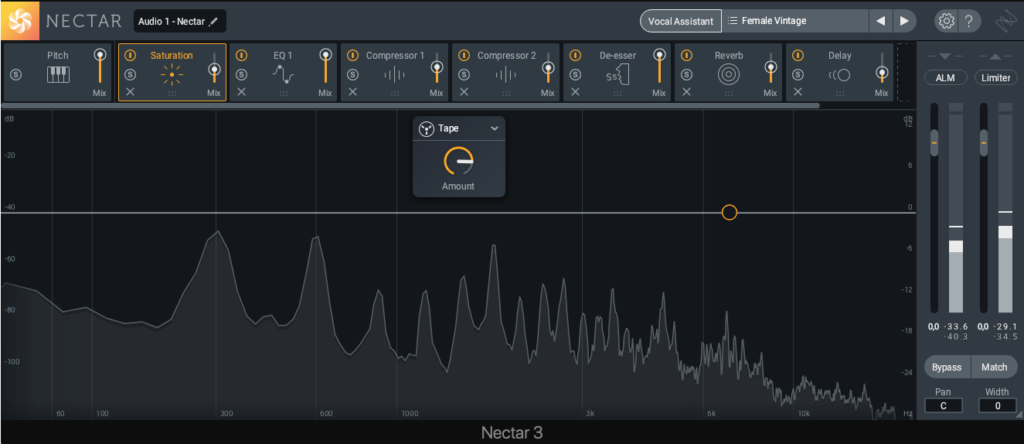Viewport: 1024px width, 444px height.
Task: Select the Delay module icon
Action: click(x=840, y=75)
